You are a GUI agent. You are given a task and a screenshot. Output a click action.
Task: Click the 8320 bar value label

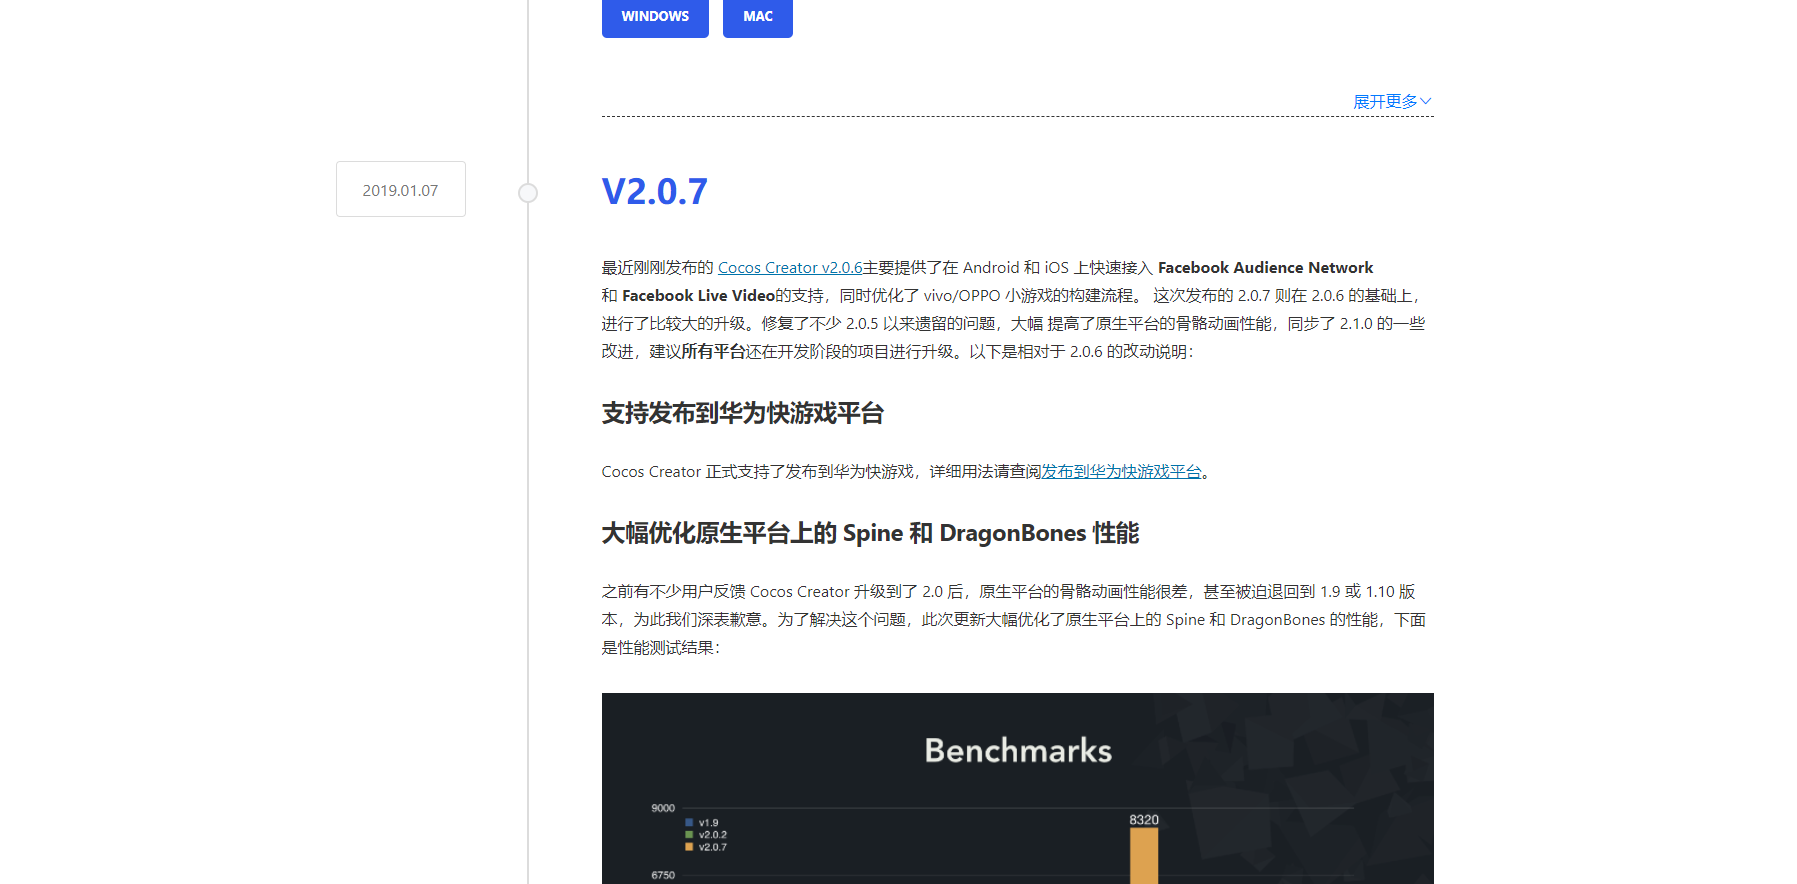pyautogui.click(x=1144, y=820)
